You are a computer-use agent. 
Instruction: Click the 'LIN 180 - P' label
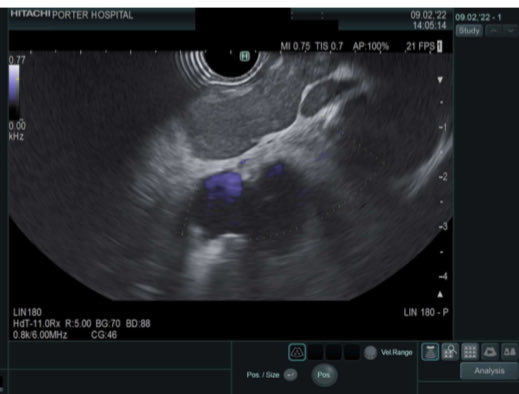426,312
